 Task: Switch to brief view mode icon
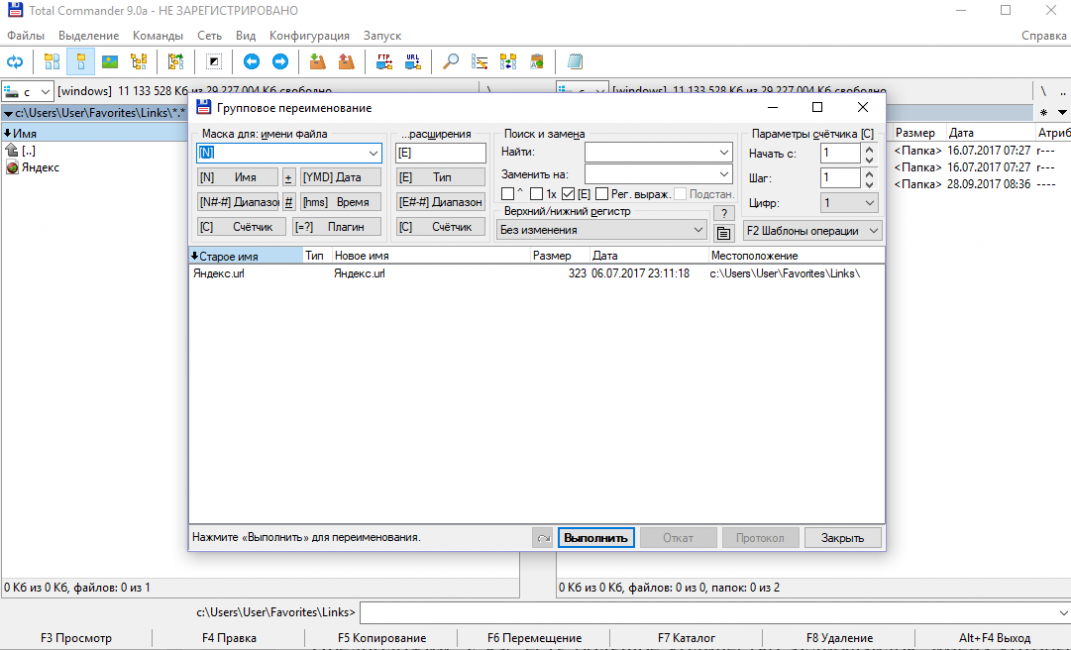(x=52, y=62)
